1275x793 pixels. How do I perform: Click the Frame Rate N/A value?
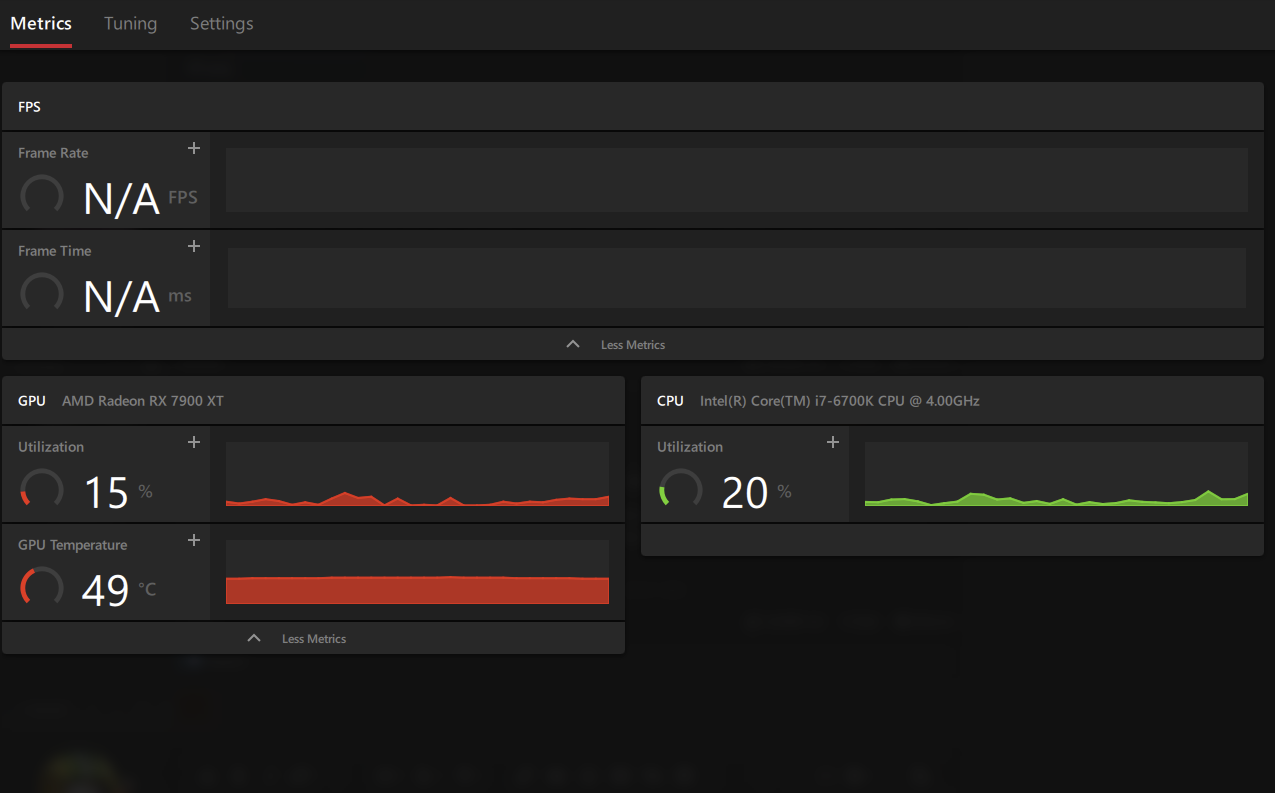pos(121,199)
